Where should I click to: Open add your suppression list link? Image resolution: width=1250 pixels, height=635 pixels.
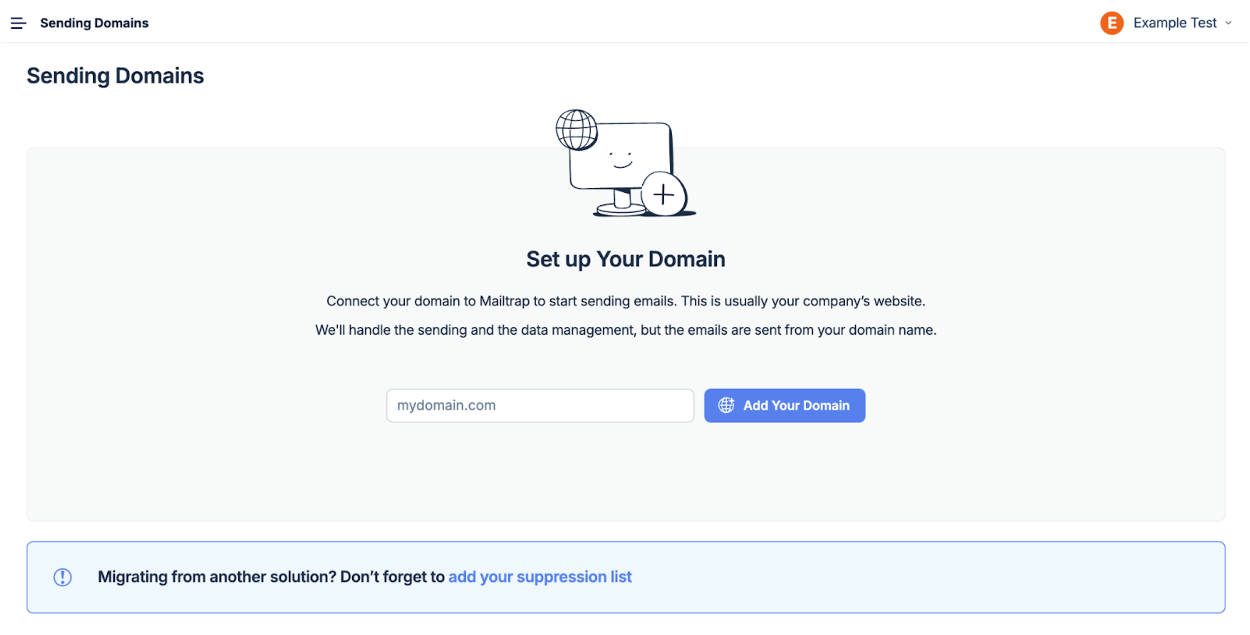coord(541,576)
